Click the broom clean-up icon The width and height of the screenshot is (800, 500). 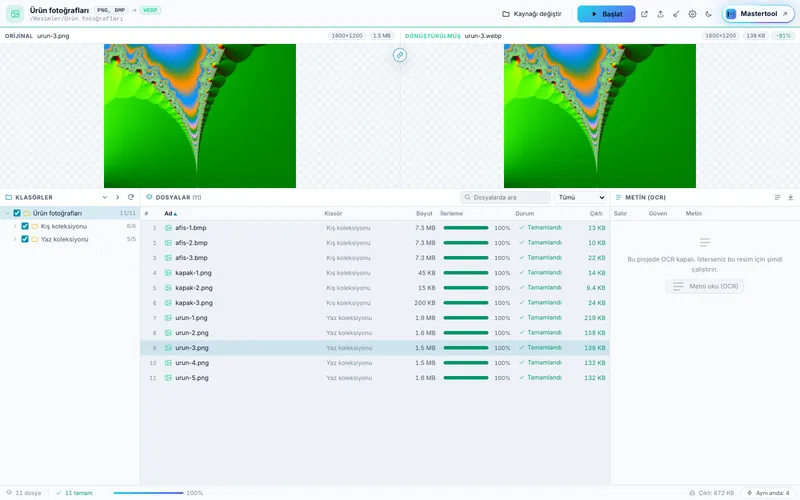(x=676, y=14)
